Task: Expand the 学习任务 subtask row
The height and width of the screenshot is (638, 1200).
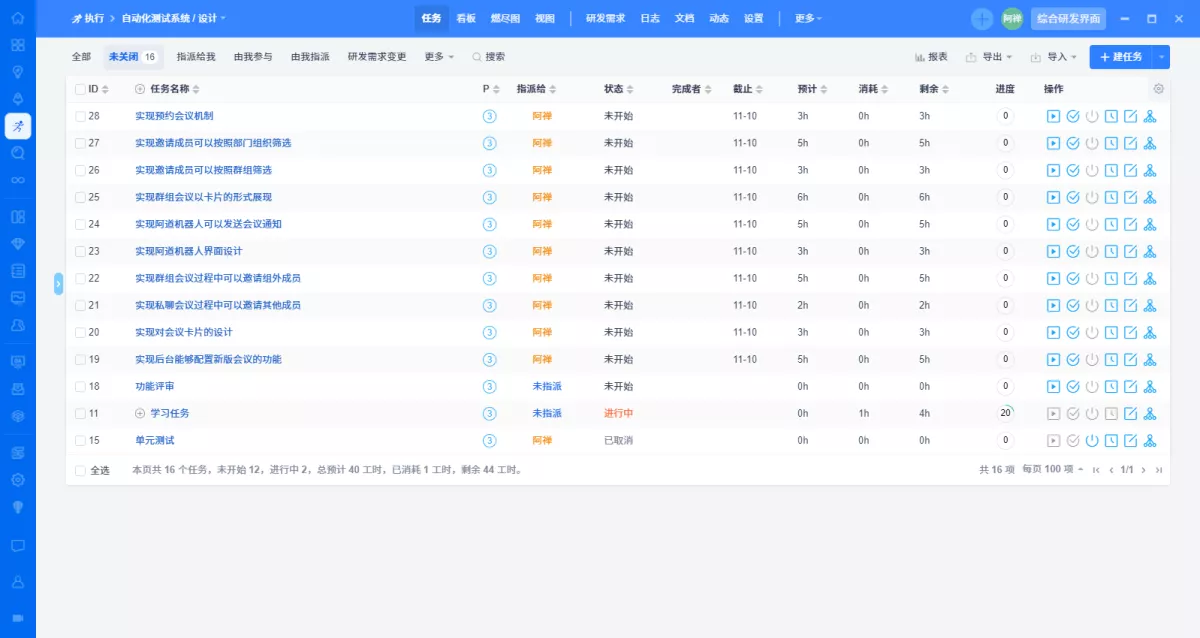Action: [x=140, y=413]
